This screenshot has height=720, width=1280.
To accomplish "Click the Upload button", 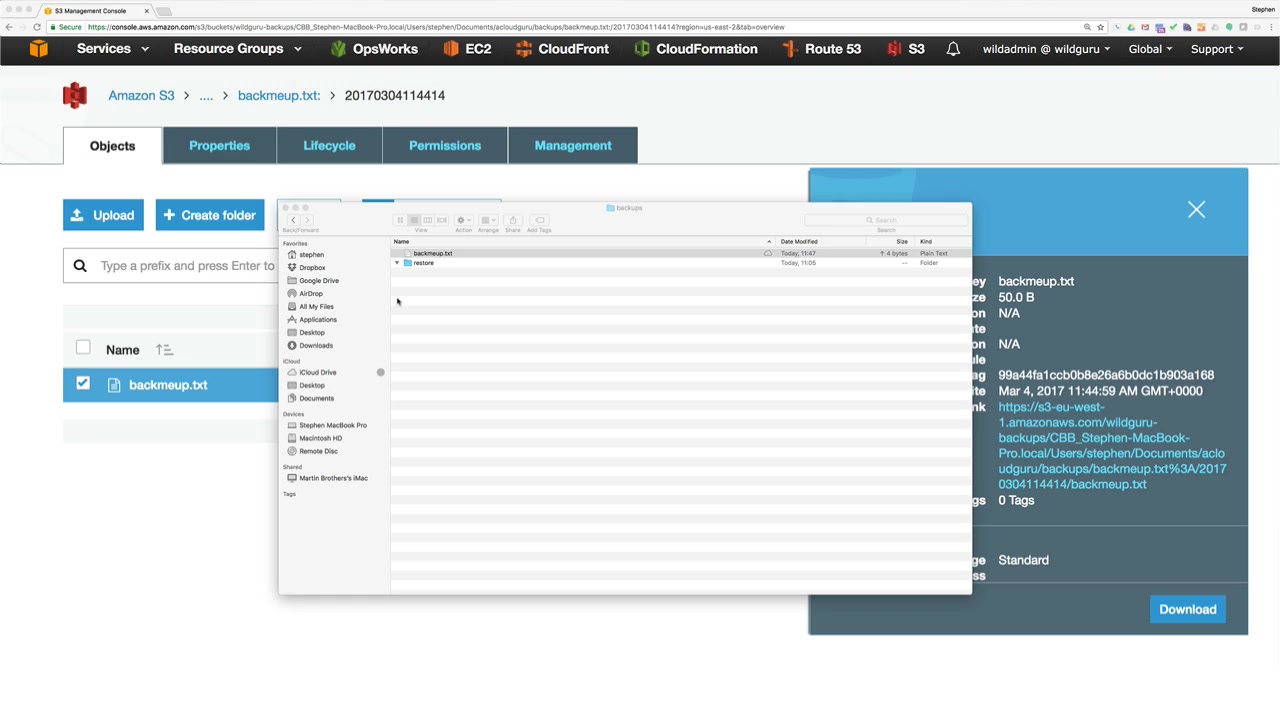I will (103, 215).
